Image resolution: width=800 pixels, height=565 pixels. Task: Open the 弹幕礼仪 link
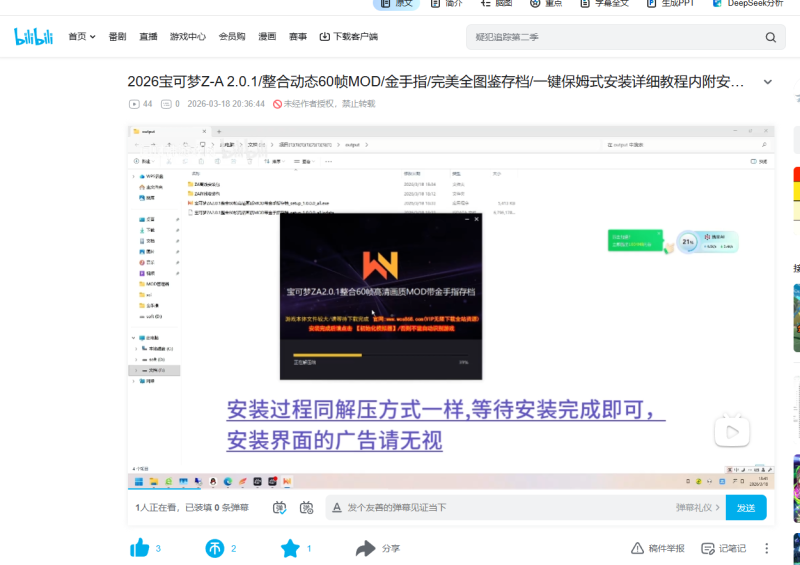pos(697,507)
